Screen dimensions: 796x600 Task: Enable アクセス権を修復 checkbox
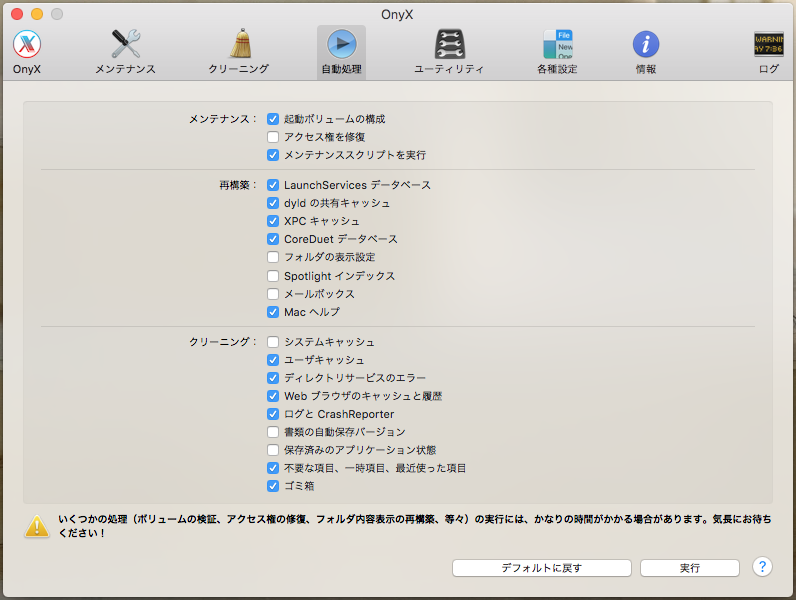pyautogui.click(x=273, y=137)
